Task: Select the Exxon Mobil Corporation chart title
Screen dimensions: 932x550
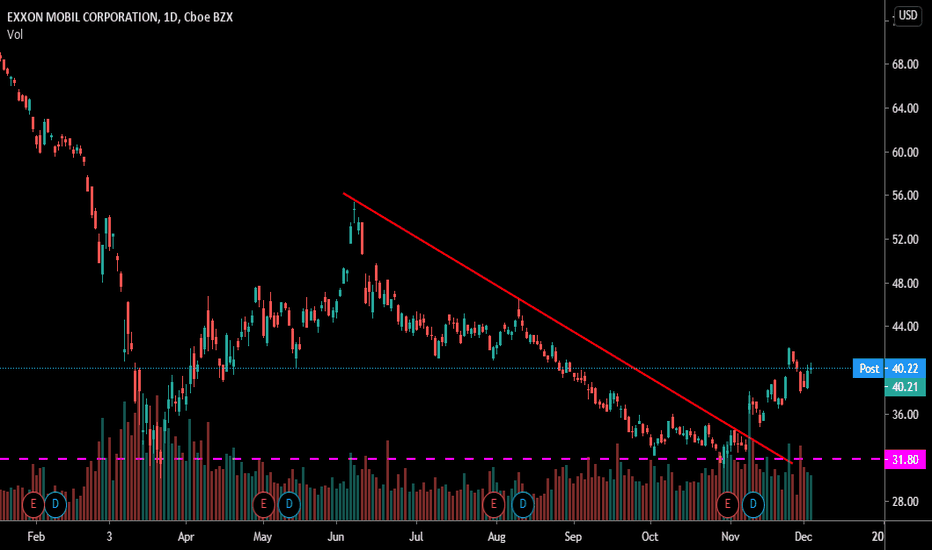Action: 119,17
